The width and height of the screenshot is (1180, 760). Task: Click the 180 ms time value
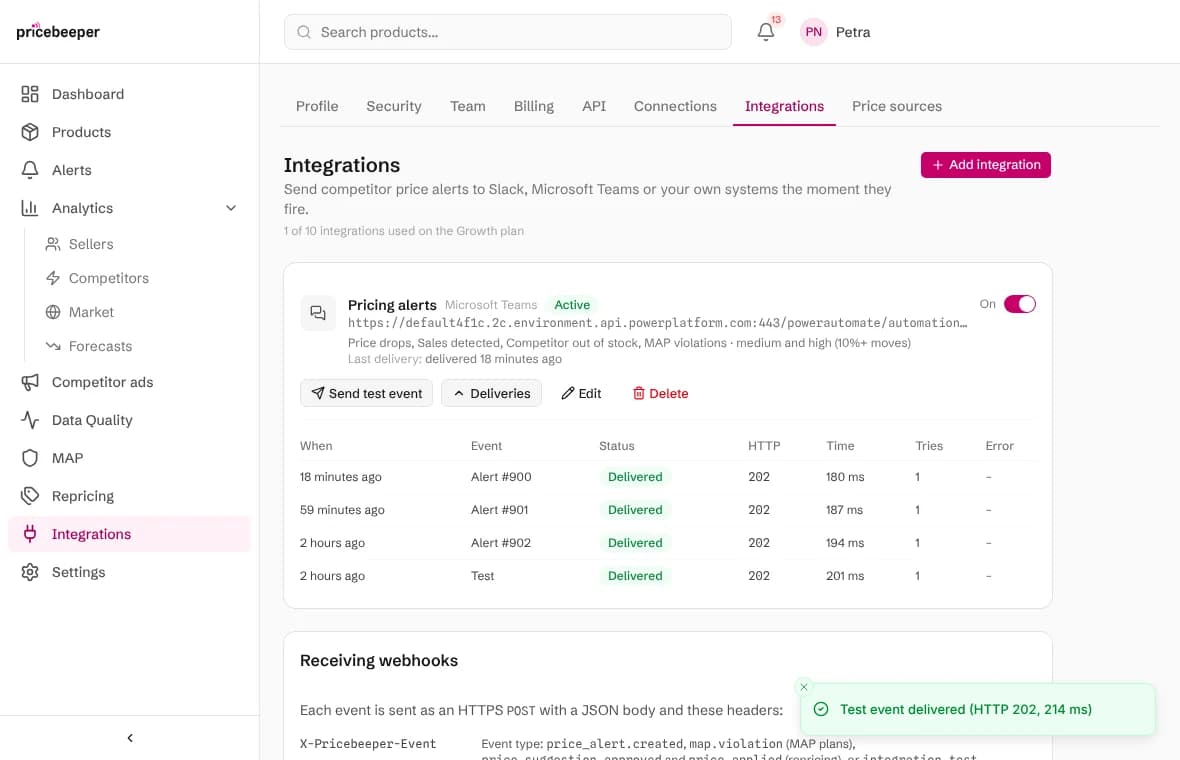click(x=844, y=476)
